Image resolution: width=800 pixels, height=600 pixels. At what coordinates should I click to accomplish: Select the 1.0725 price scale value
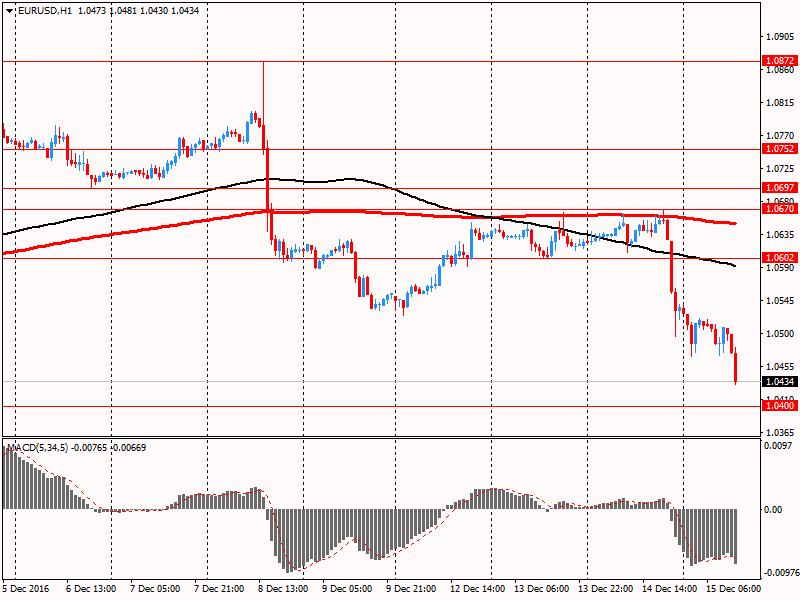(x=781, y=168)
